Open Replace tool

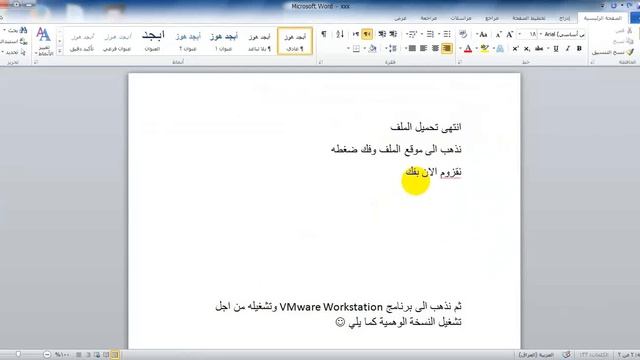click(15, 41)
